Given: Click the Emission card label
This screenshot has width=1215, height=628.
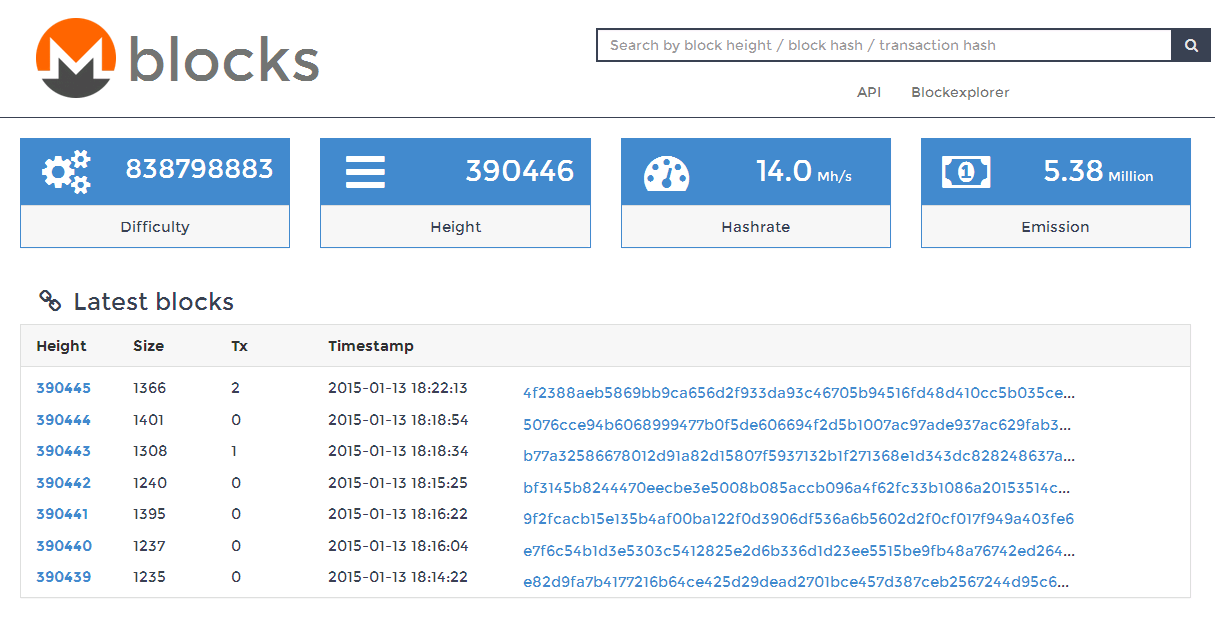Looking at the screenshot, I should (1056, 227).
